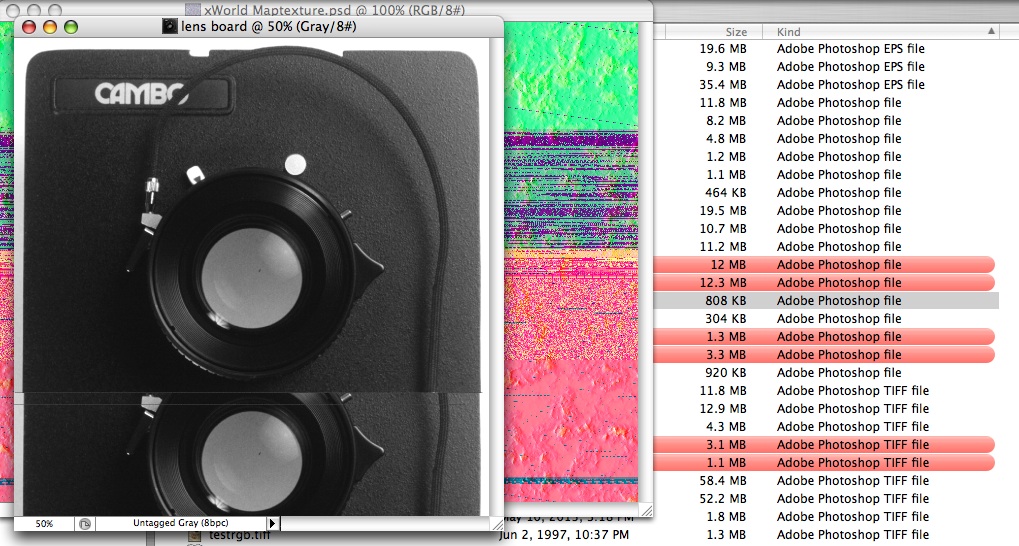Image resolution: width=1019 pixels, height=546 pixels.
Task: Click the lens board document proxy icon
Action: pos(170,26)
